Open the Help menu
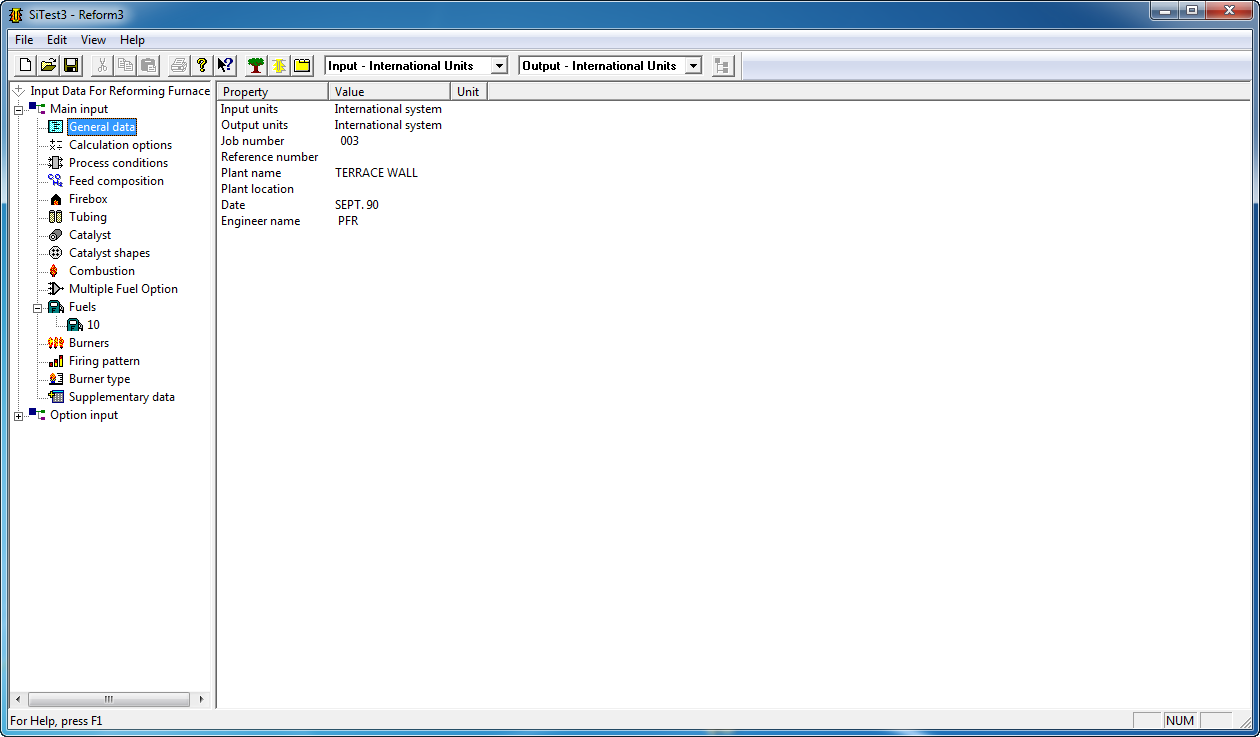Image resolution: width=1260 pixels, height=737 pixels. click(132, 40)
